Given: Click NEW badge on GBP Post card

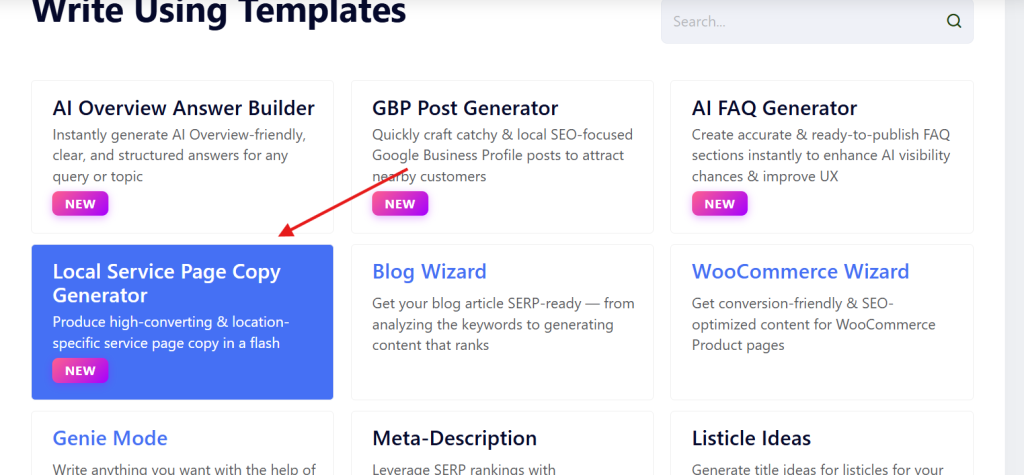Looking at the screenshot, I should 400,204.
